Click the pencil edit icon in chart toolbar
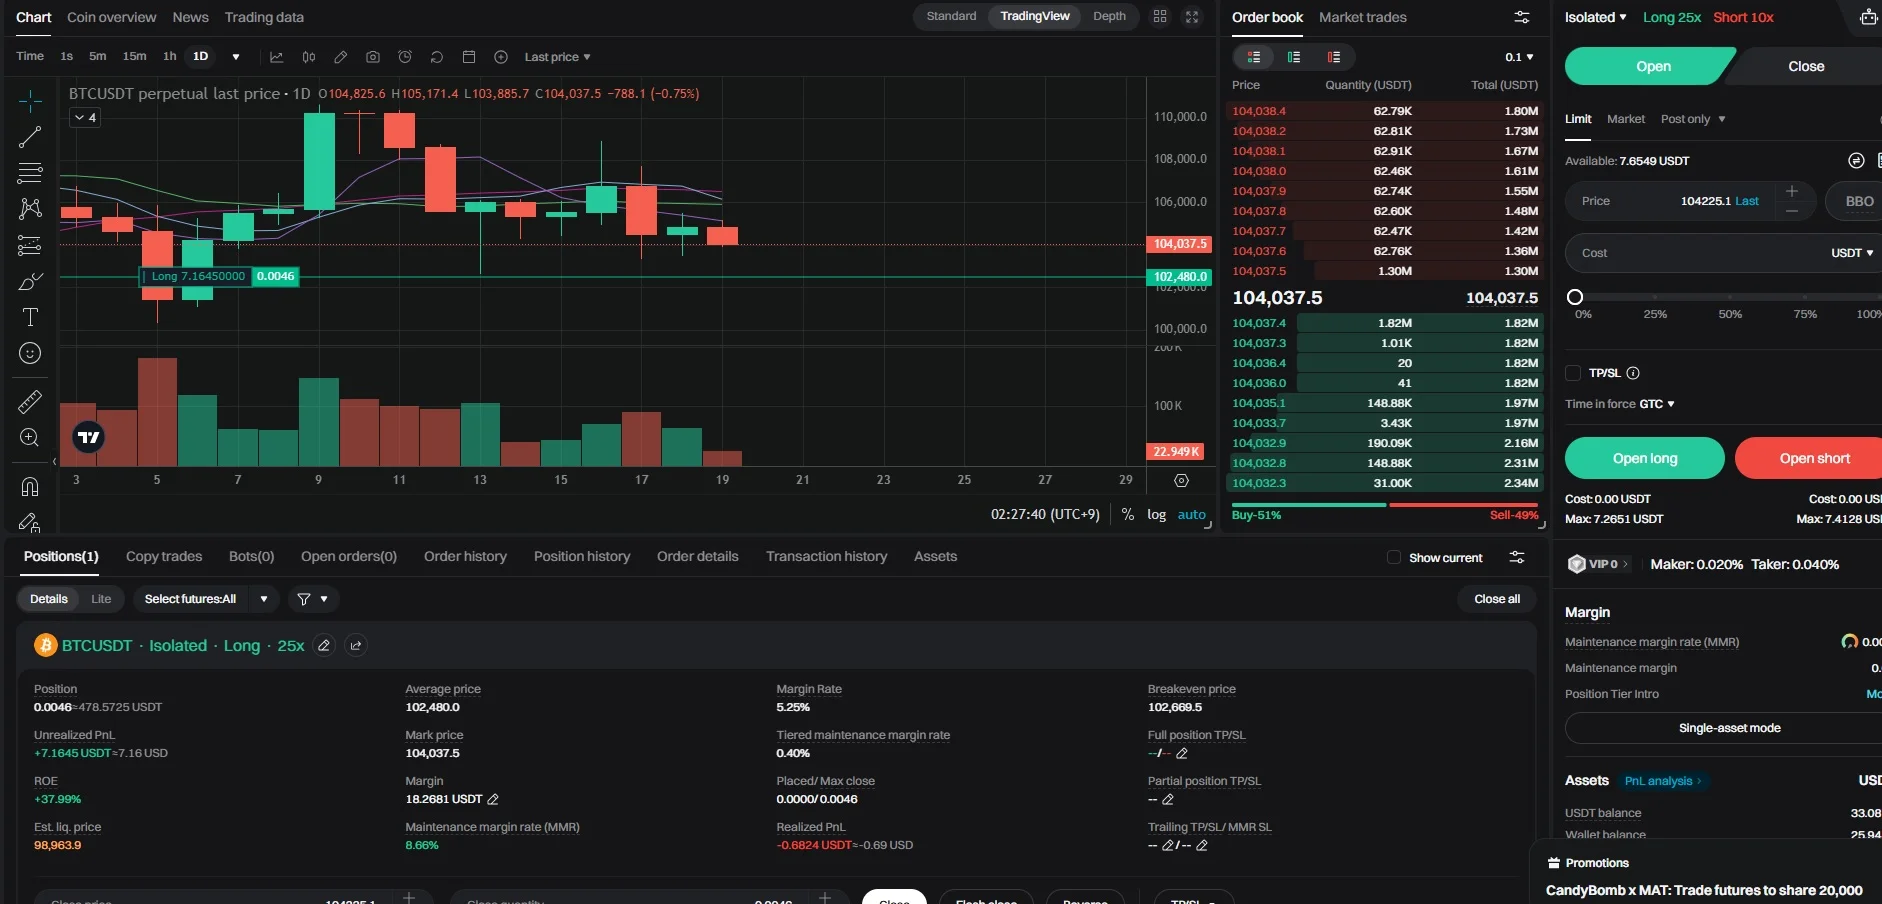The height and width of the screenshot is (904, 1882). pyautogui.click(x=340, y=57)
